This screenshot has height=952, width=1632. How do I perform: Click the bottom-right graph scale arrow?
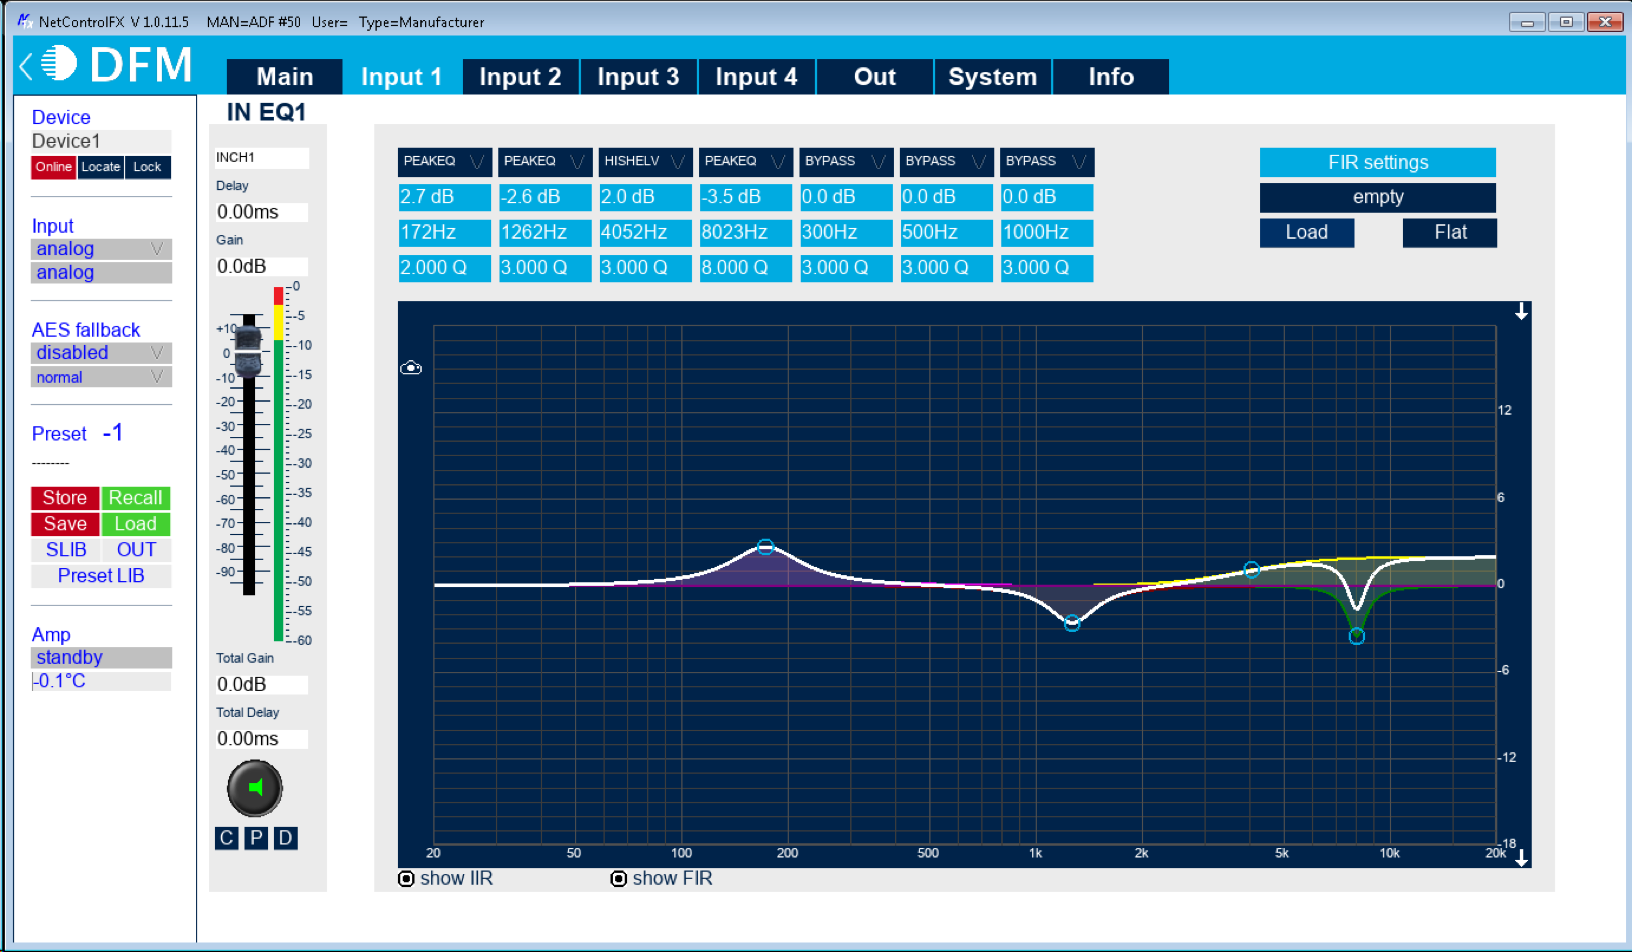pyautogui.click(x=1521, y=858)
